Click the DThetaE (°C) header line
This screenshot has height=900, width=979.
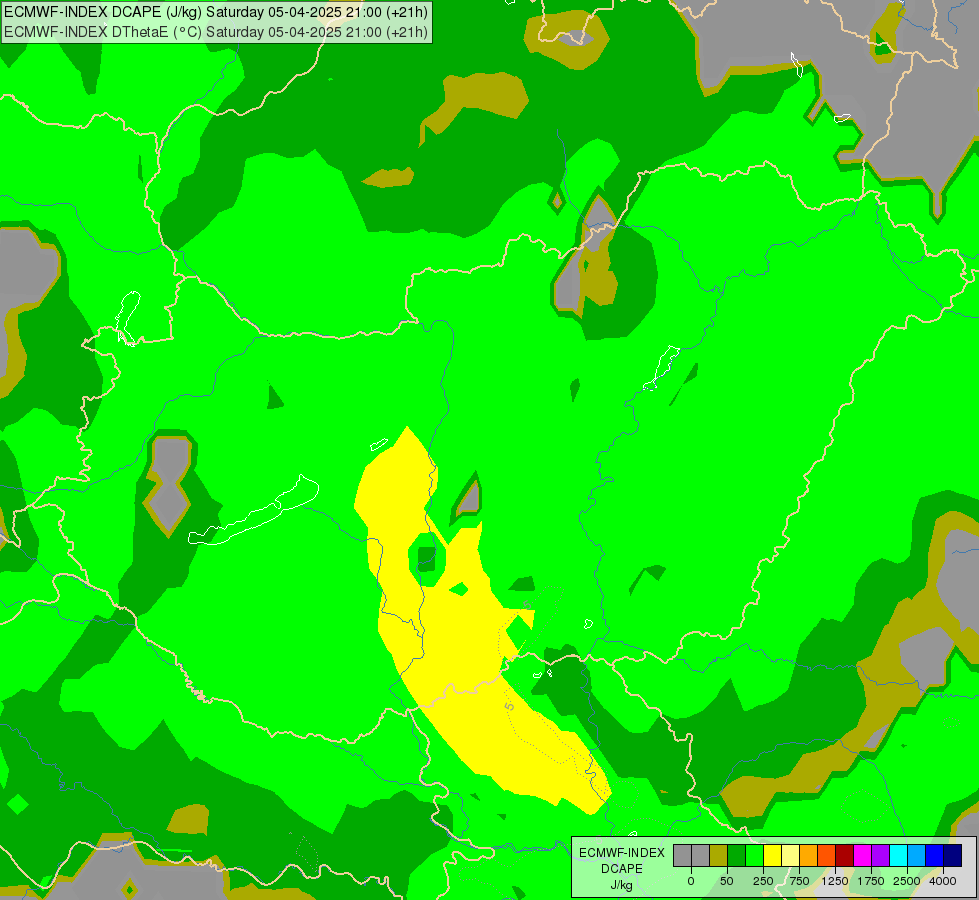click(216, 32)
